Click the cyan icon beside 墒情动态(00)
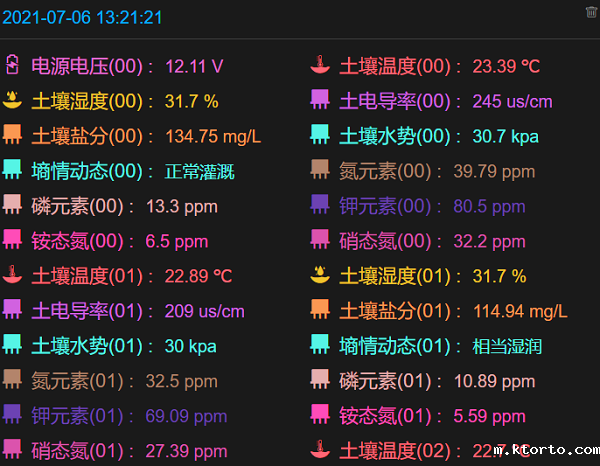 pyautogui.click(x=12, y=170)
